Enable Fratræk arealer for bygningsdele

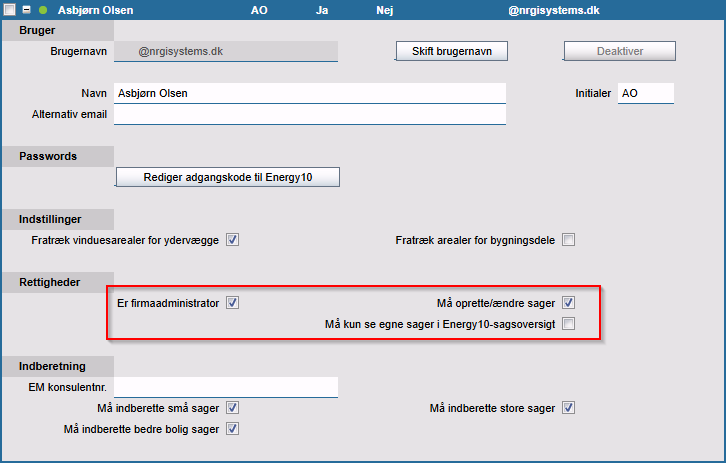click(568, 240)
